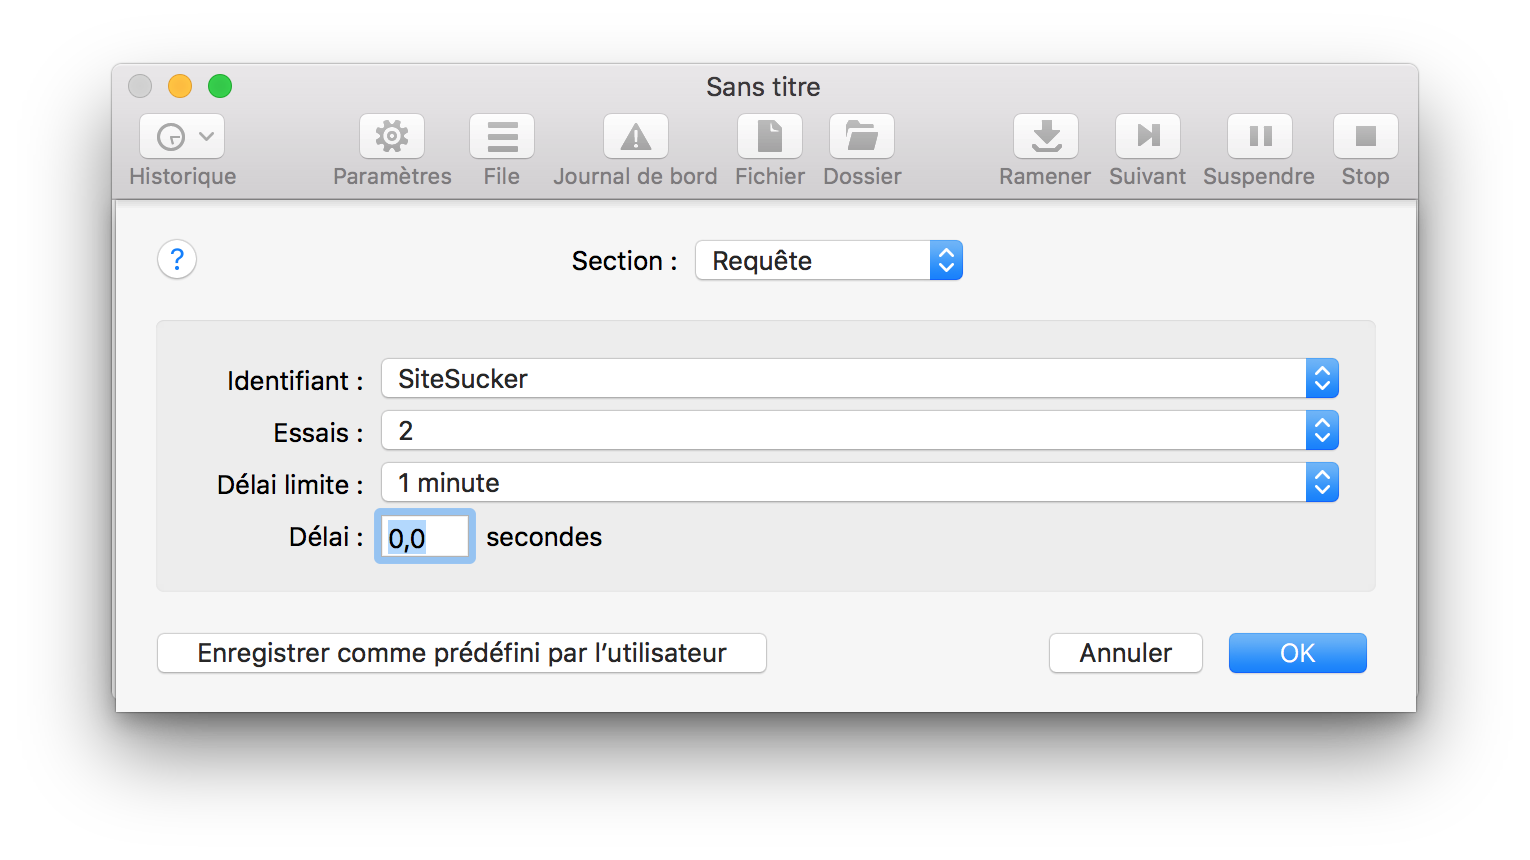The height and width of the screenshot is (860, 1530).
Task: Click the green zoom window button
Action: coord(220,87)
